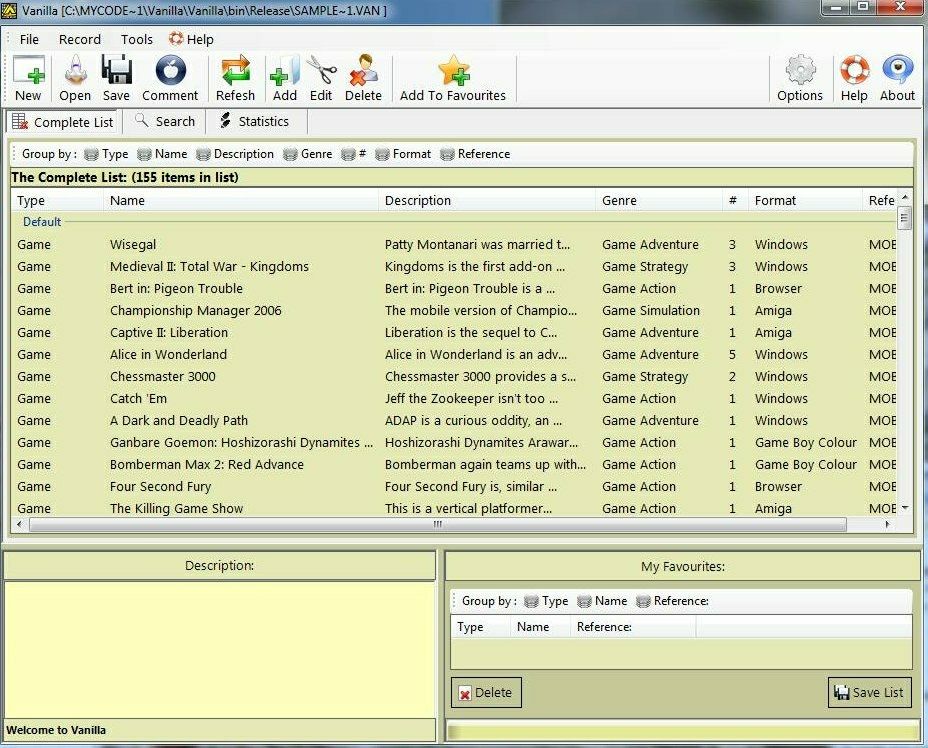The height and width of the screenshot is (748, 928).
Task: Switch to the Statistics tab
Action: 254,121
